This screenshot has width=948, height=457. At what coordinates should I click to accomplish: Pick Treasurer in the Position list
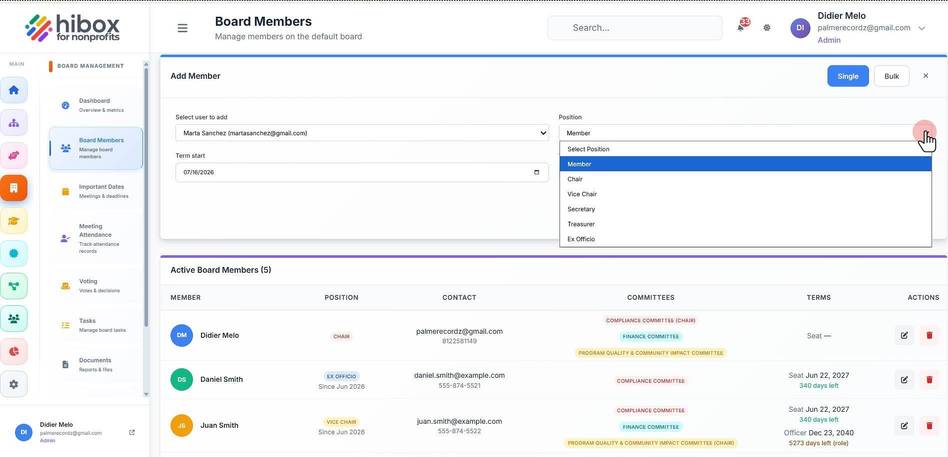(745, 224)
